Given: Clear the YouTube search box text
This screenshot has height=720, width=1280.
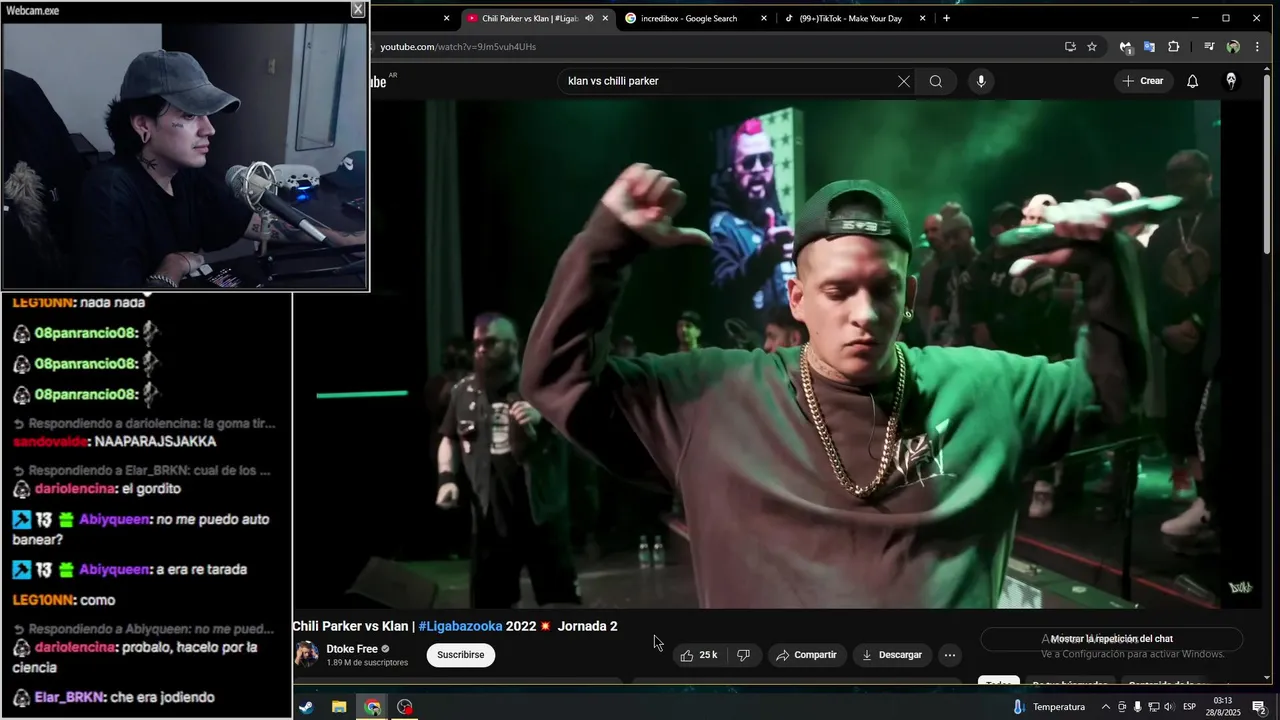Looking at the screenshot, I should (x=903, y=81).
